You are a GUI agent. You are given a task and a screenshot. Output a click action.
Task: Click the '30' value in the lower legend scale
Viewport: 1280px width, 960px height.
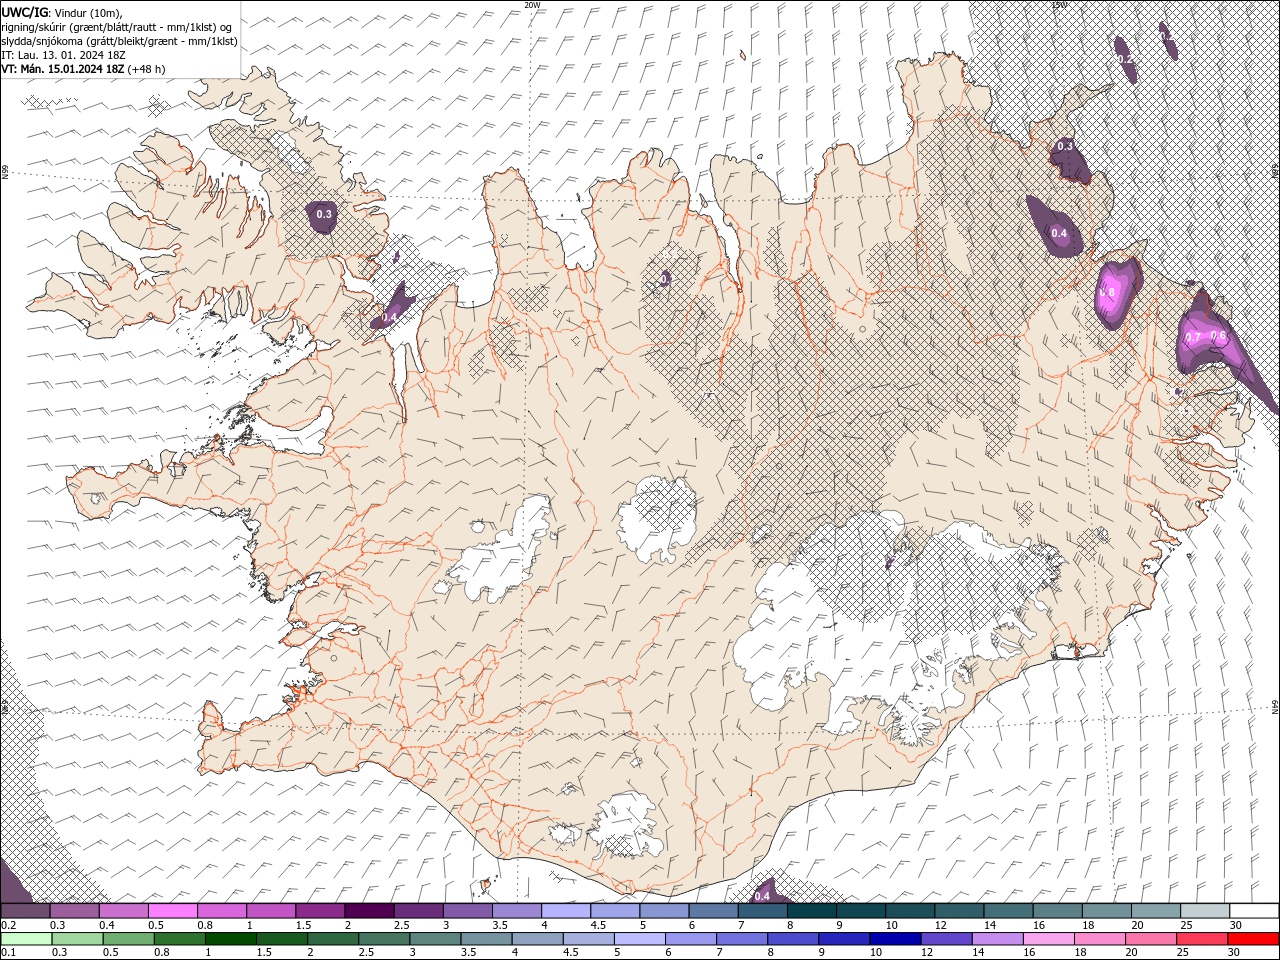click(x=1235, y=952)
